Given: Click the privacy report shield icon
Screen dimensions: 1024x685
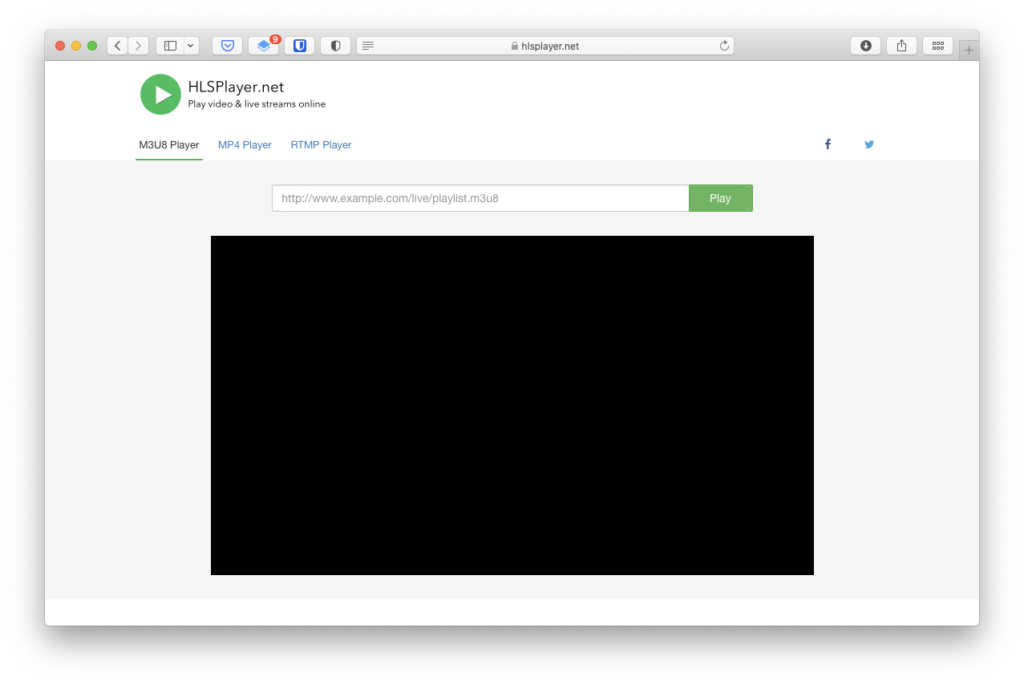Looking at the screenshot, I should click(x=336, y=46).
